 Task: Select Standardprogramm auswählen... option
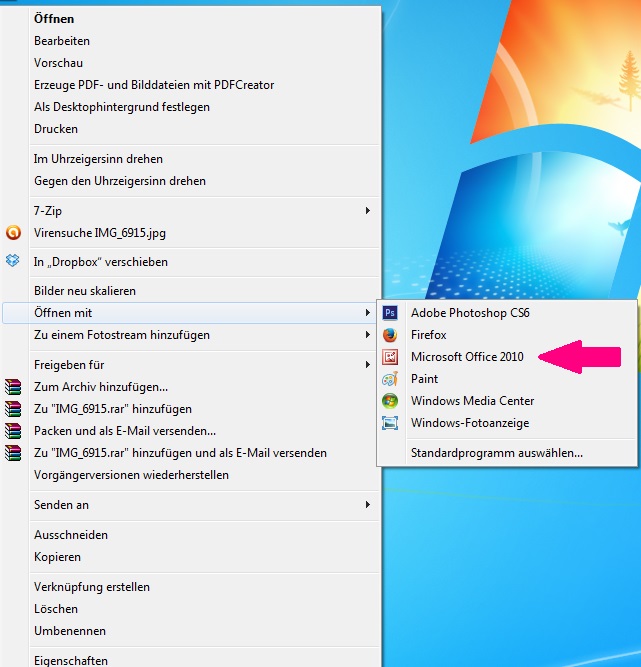point(496,453)
